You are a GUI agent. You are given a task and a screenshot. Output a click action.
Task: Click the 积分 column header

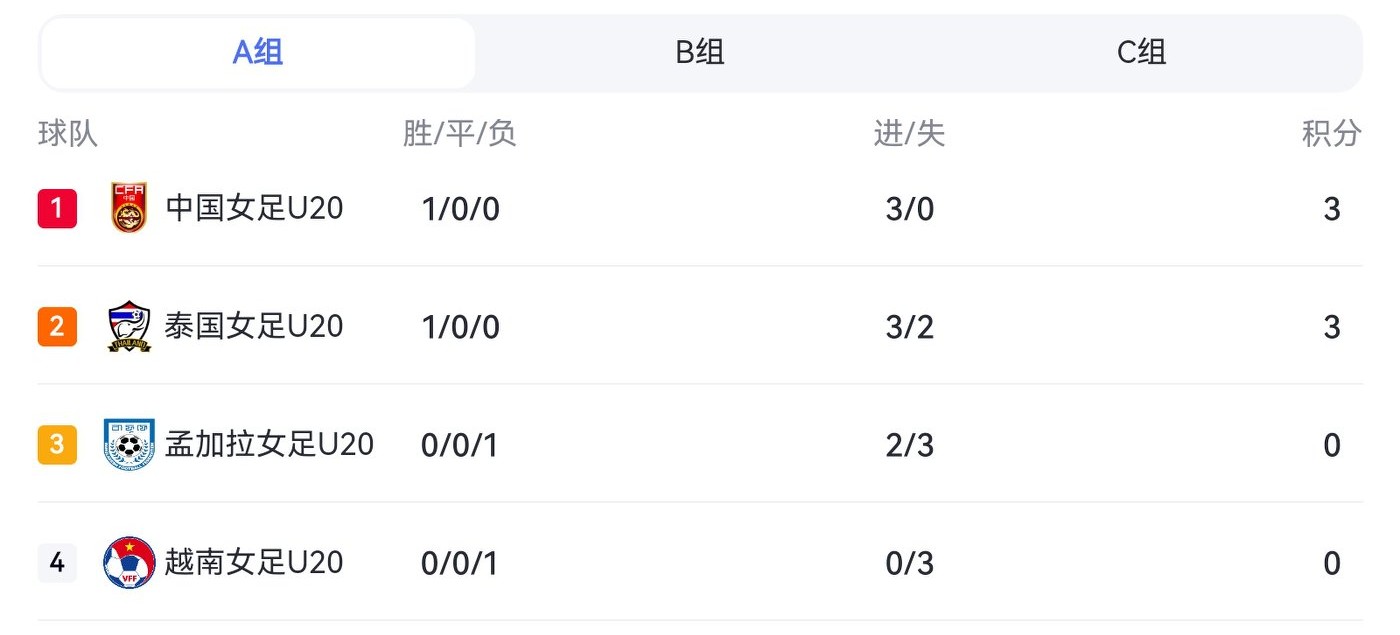(x=1331, y=134)
